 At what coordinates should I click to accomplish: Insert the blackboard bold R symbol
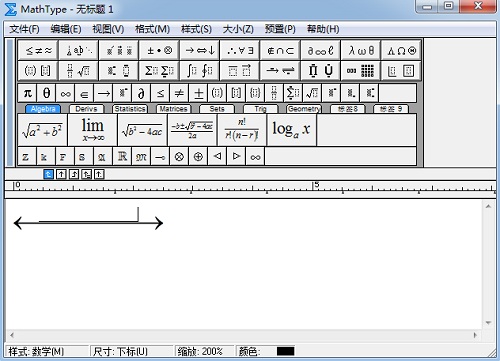(x=122, y=156)
